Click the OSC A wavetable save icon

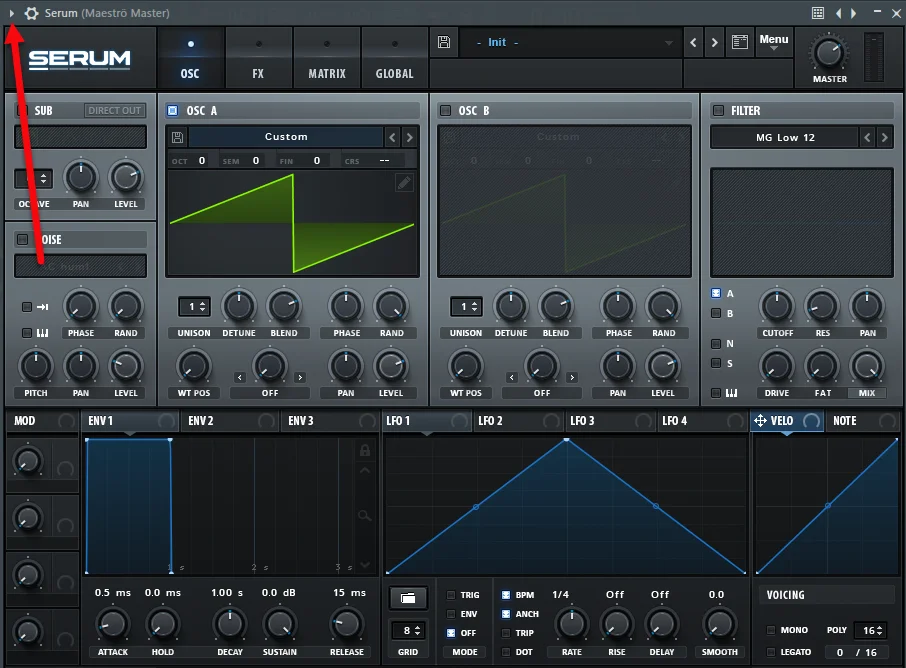click(177, 137)
